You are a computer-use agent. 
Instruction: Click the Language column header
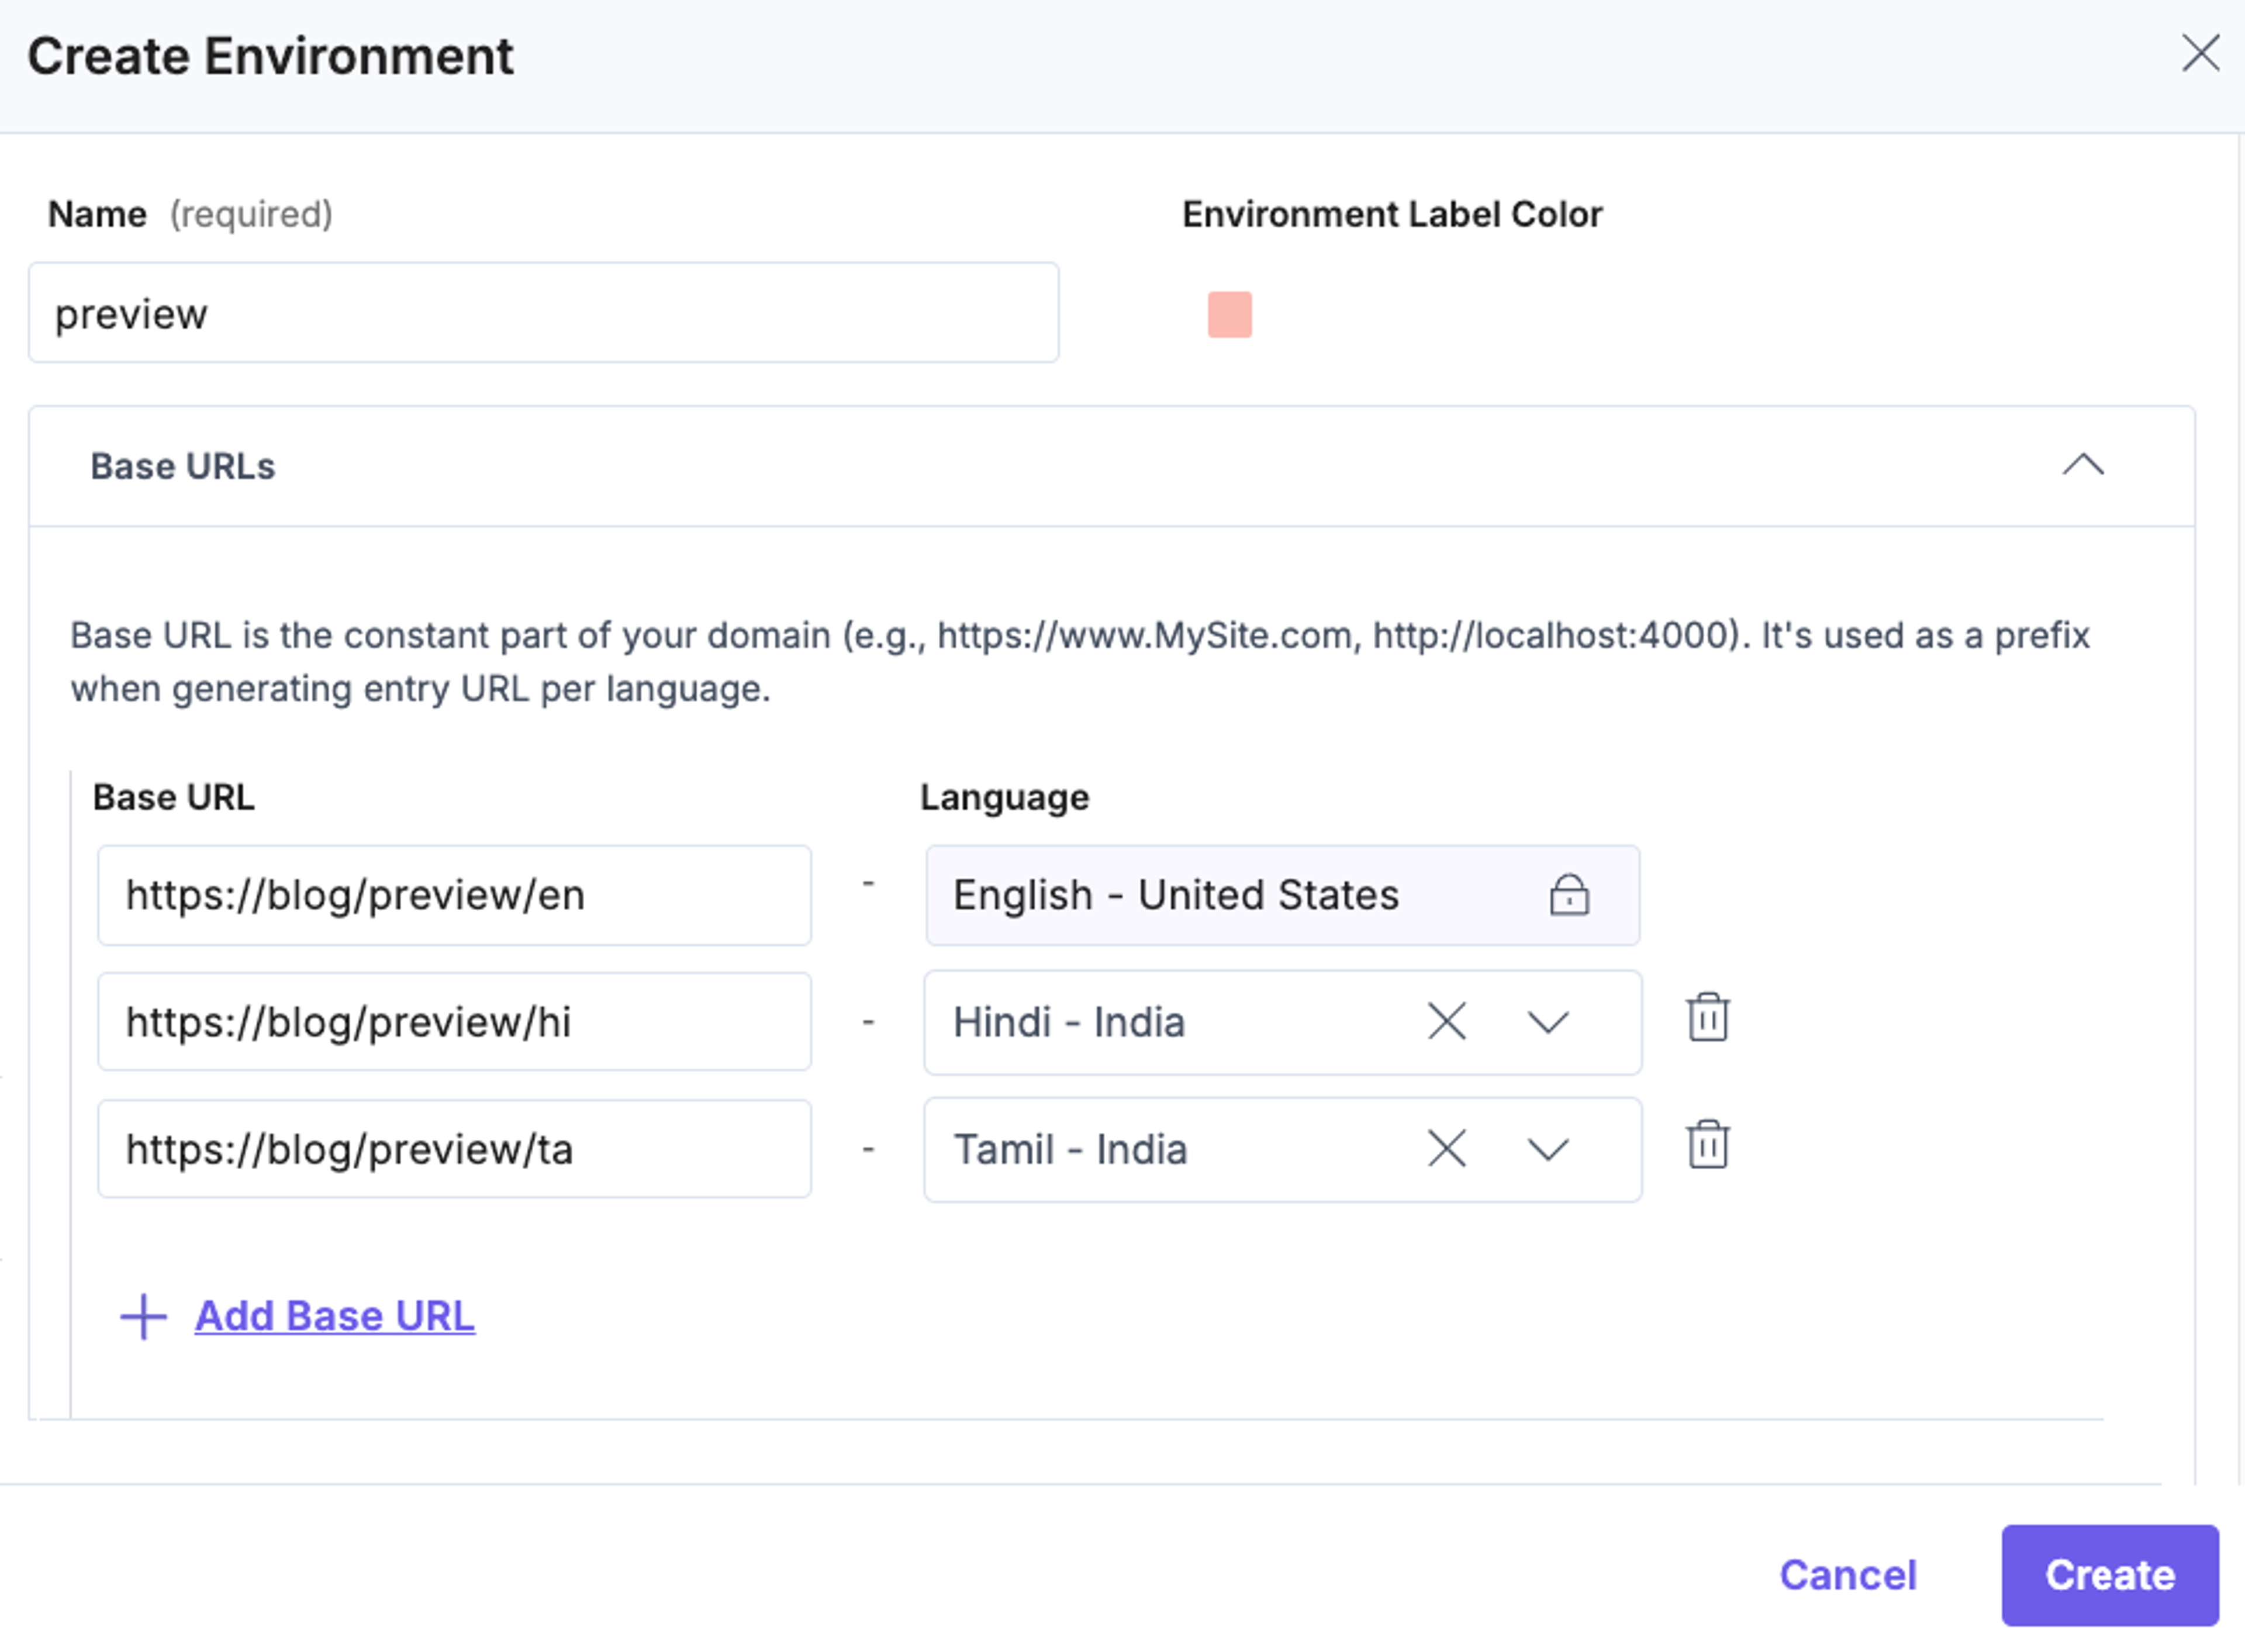click(x=1004, y=797)
